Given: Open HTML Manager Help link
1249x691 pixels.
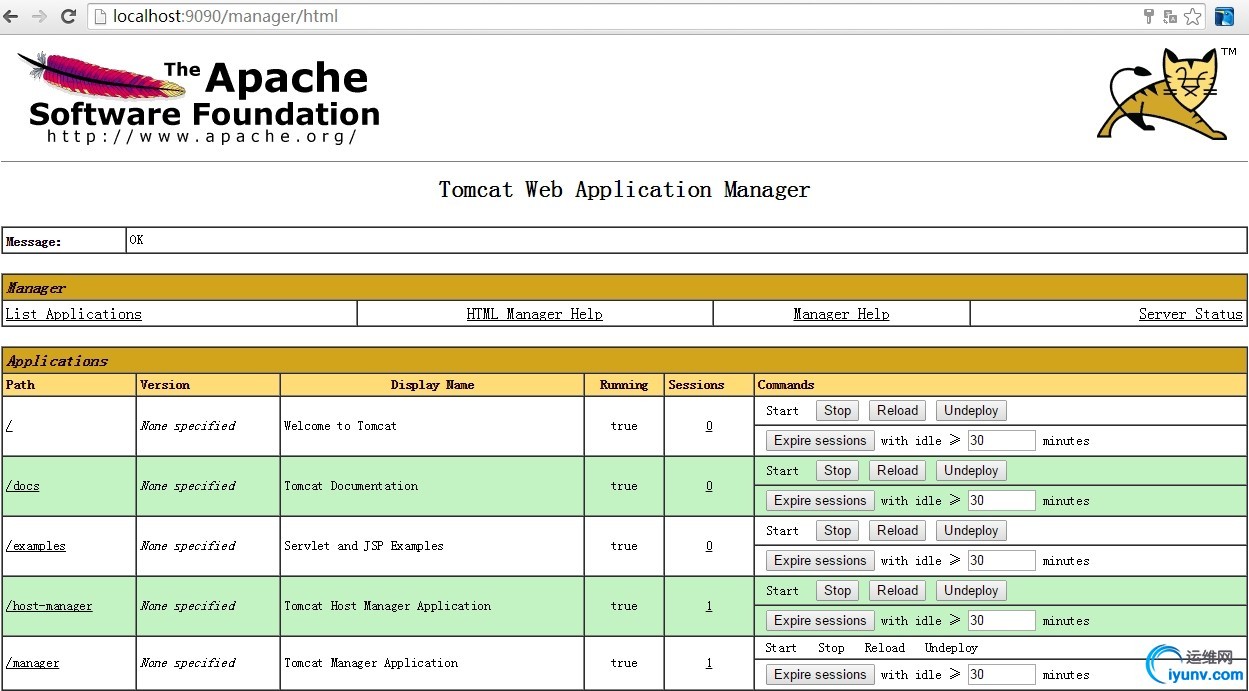Looking at the screenshot, I should 535,314.
